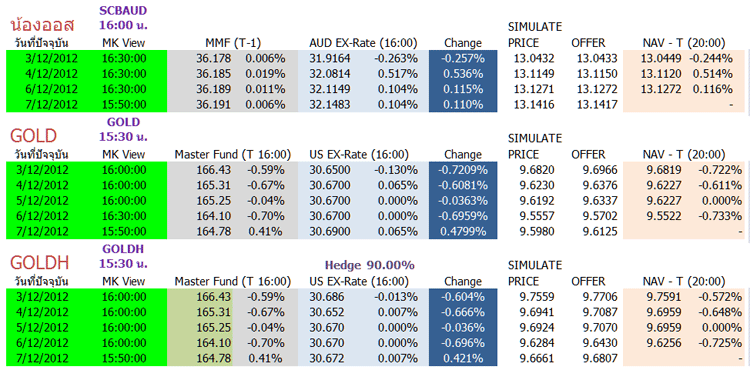Select GOLDH MK View time 15:50:00
This screenshot has width=750, height=370.
point(123,358)
